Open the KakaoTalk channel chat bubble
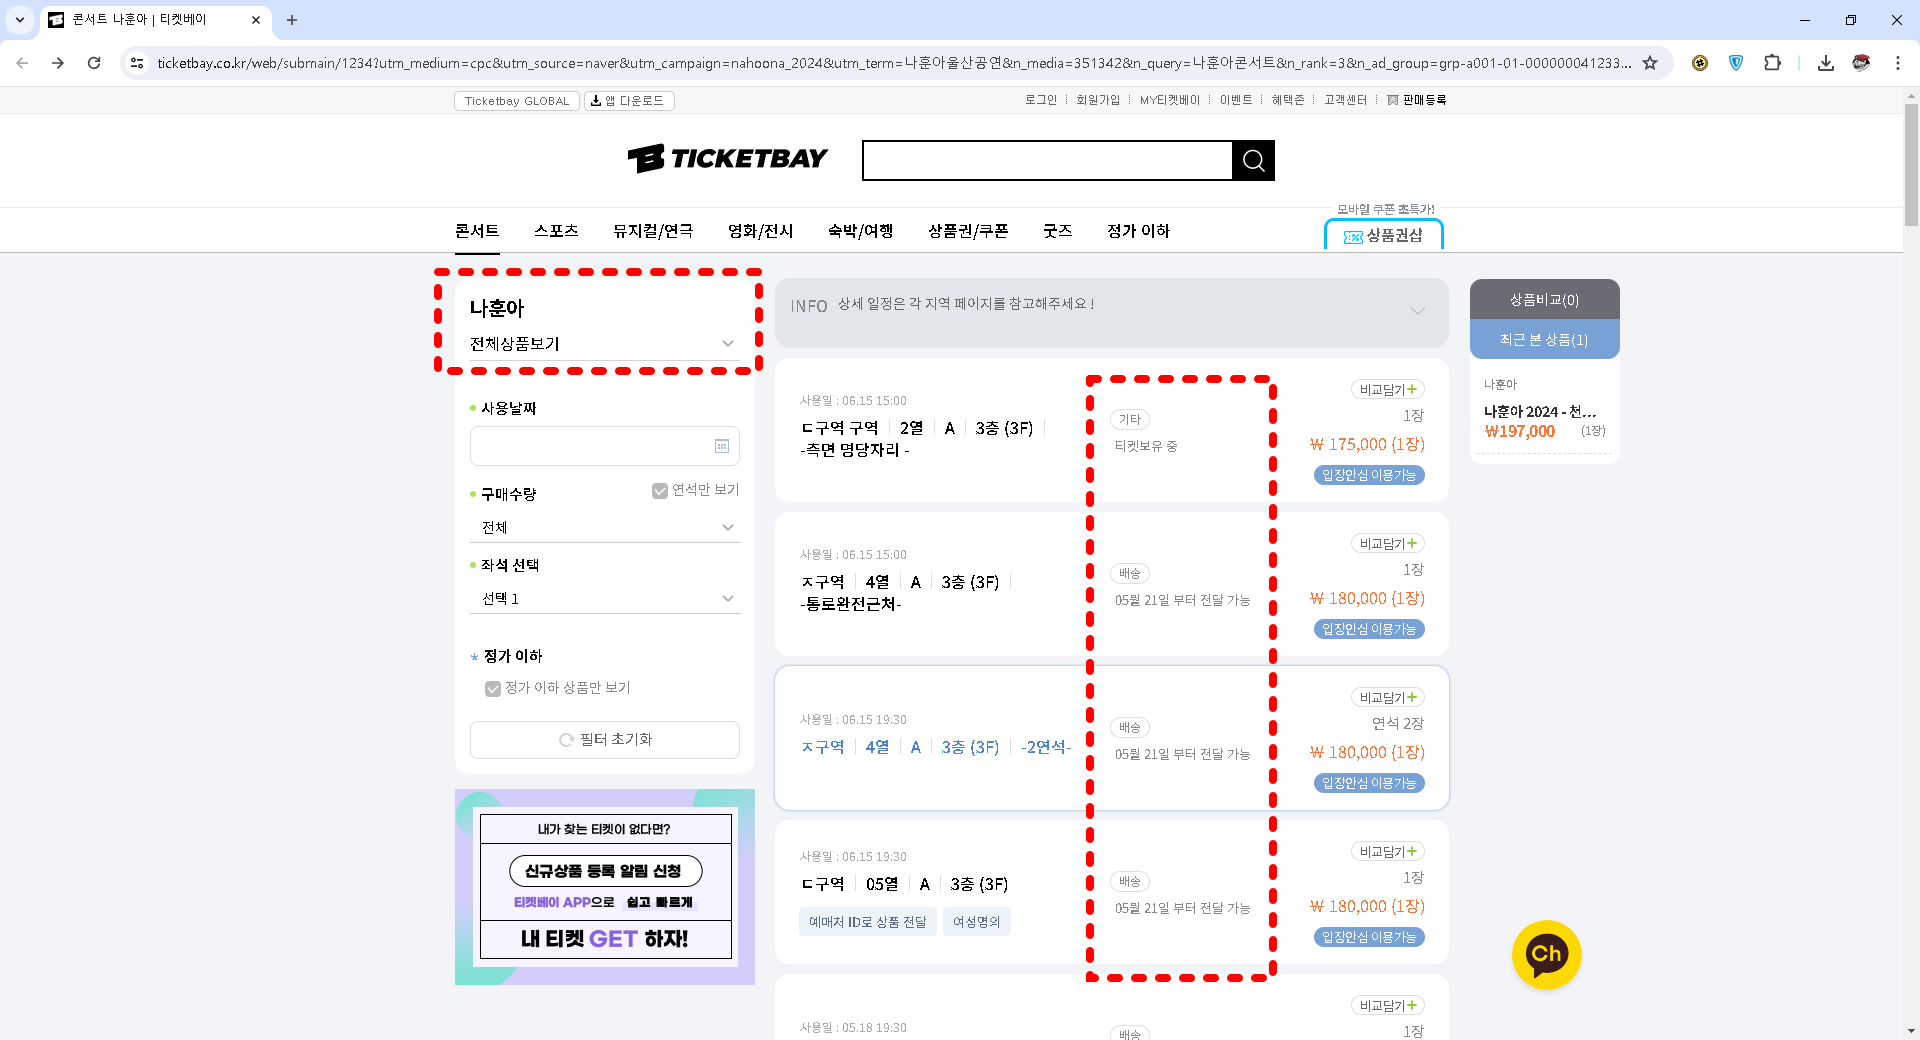The height and width of the screenshot is (1040, 1920). (1546, 954)
